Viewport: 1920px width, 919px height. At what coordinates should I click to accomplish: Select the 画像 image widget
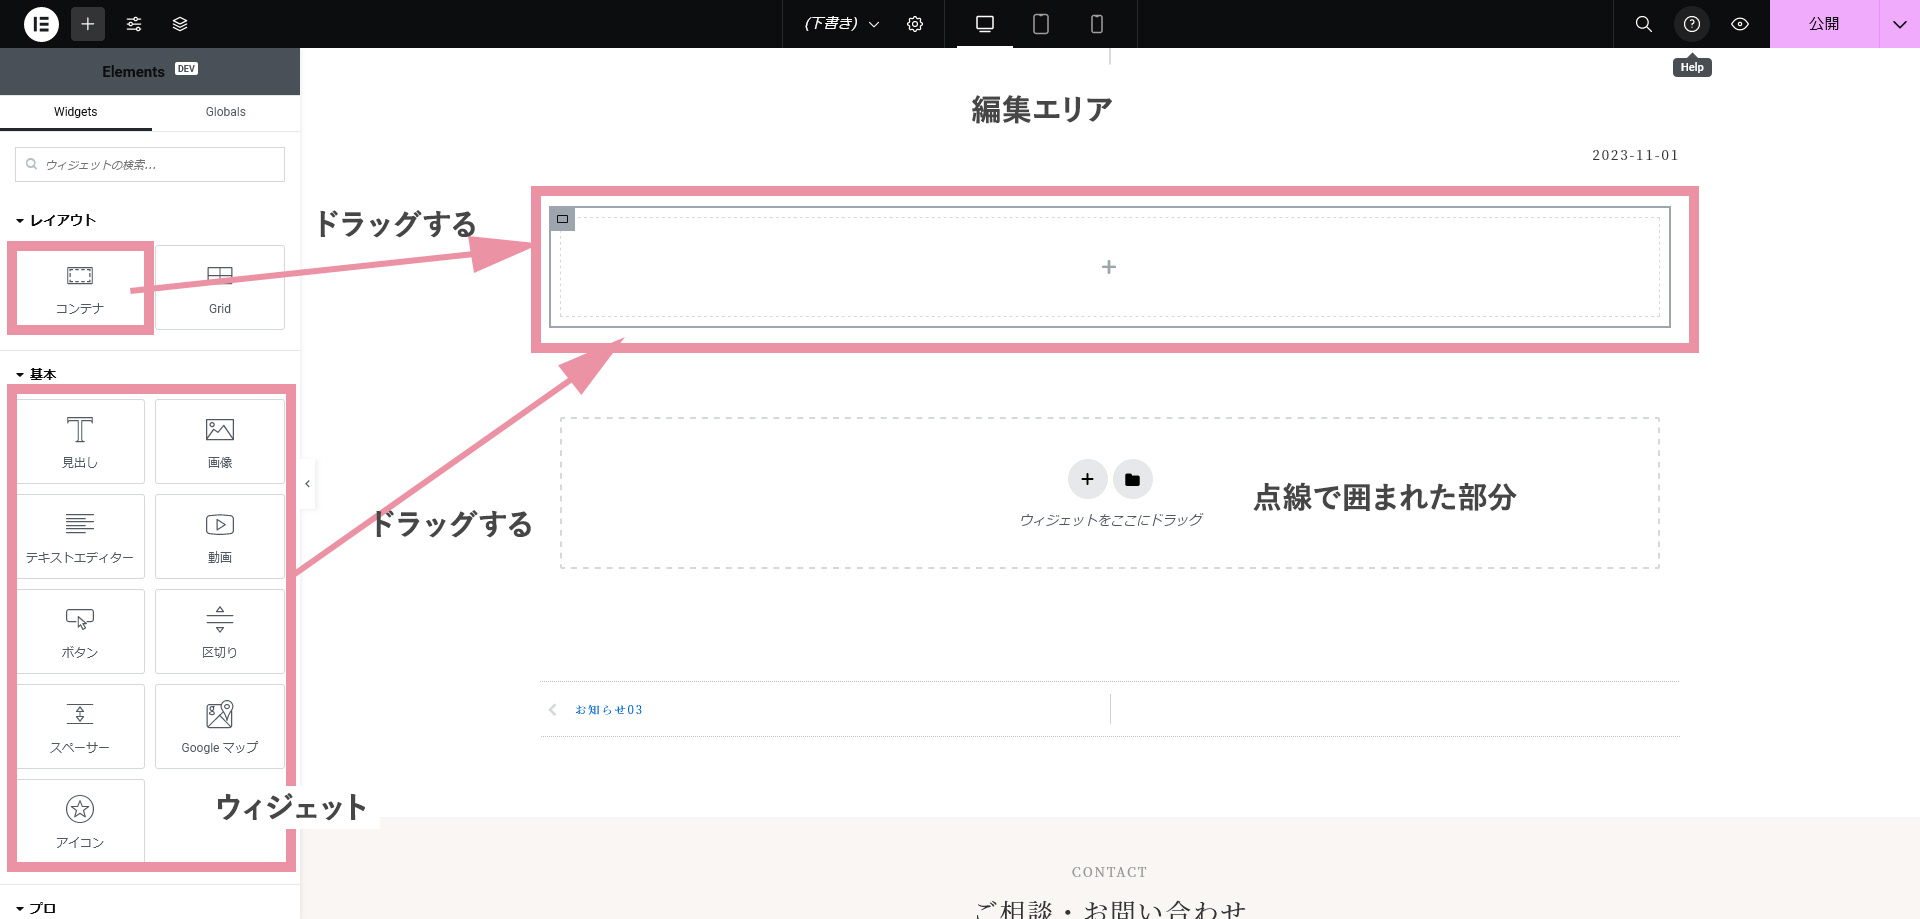coord(220,441)
